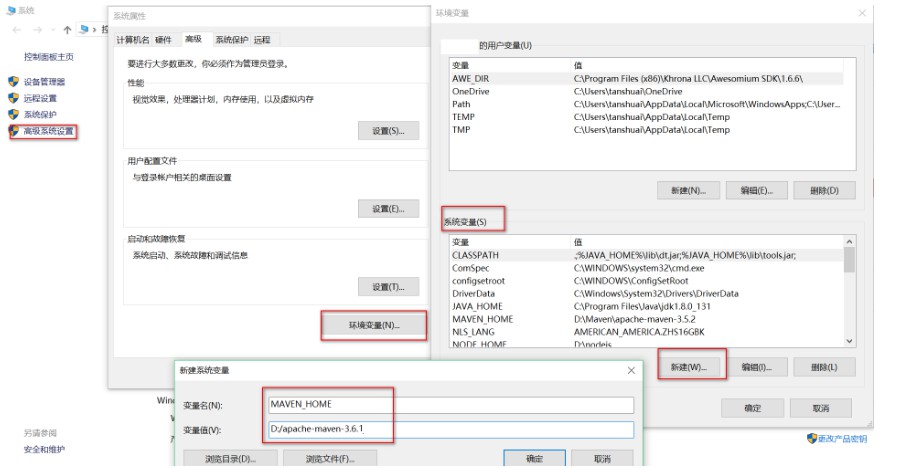Switch to 计算机名 tab
Image resolution: width=904 pixels, height=468 pixels.
pyautogui.click(x=133, y=39)
